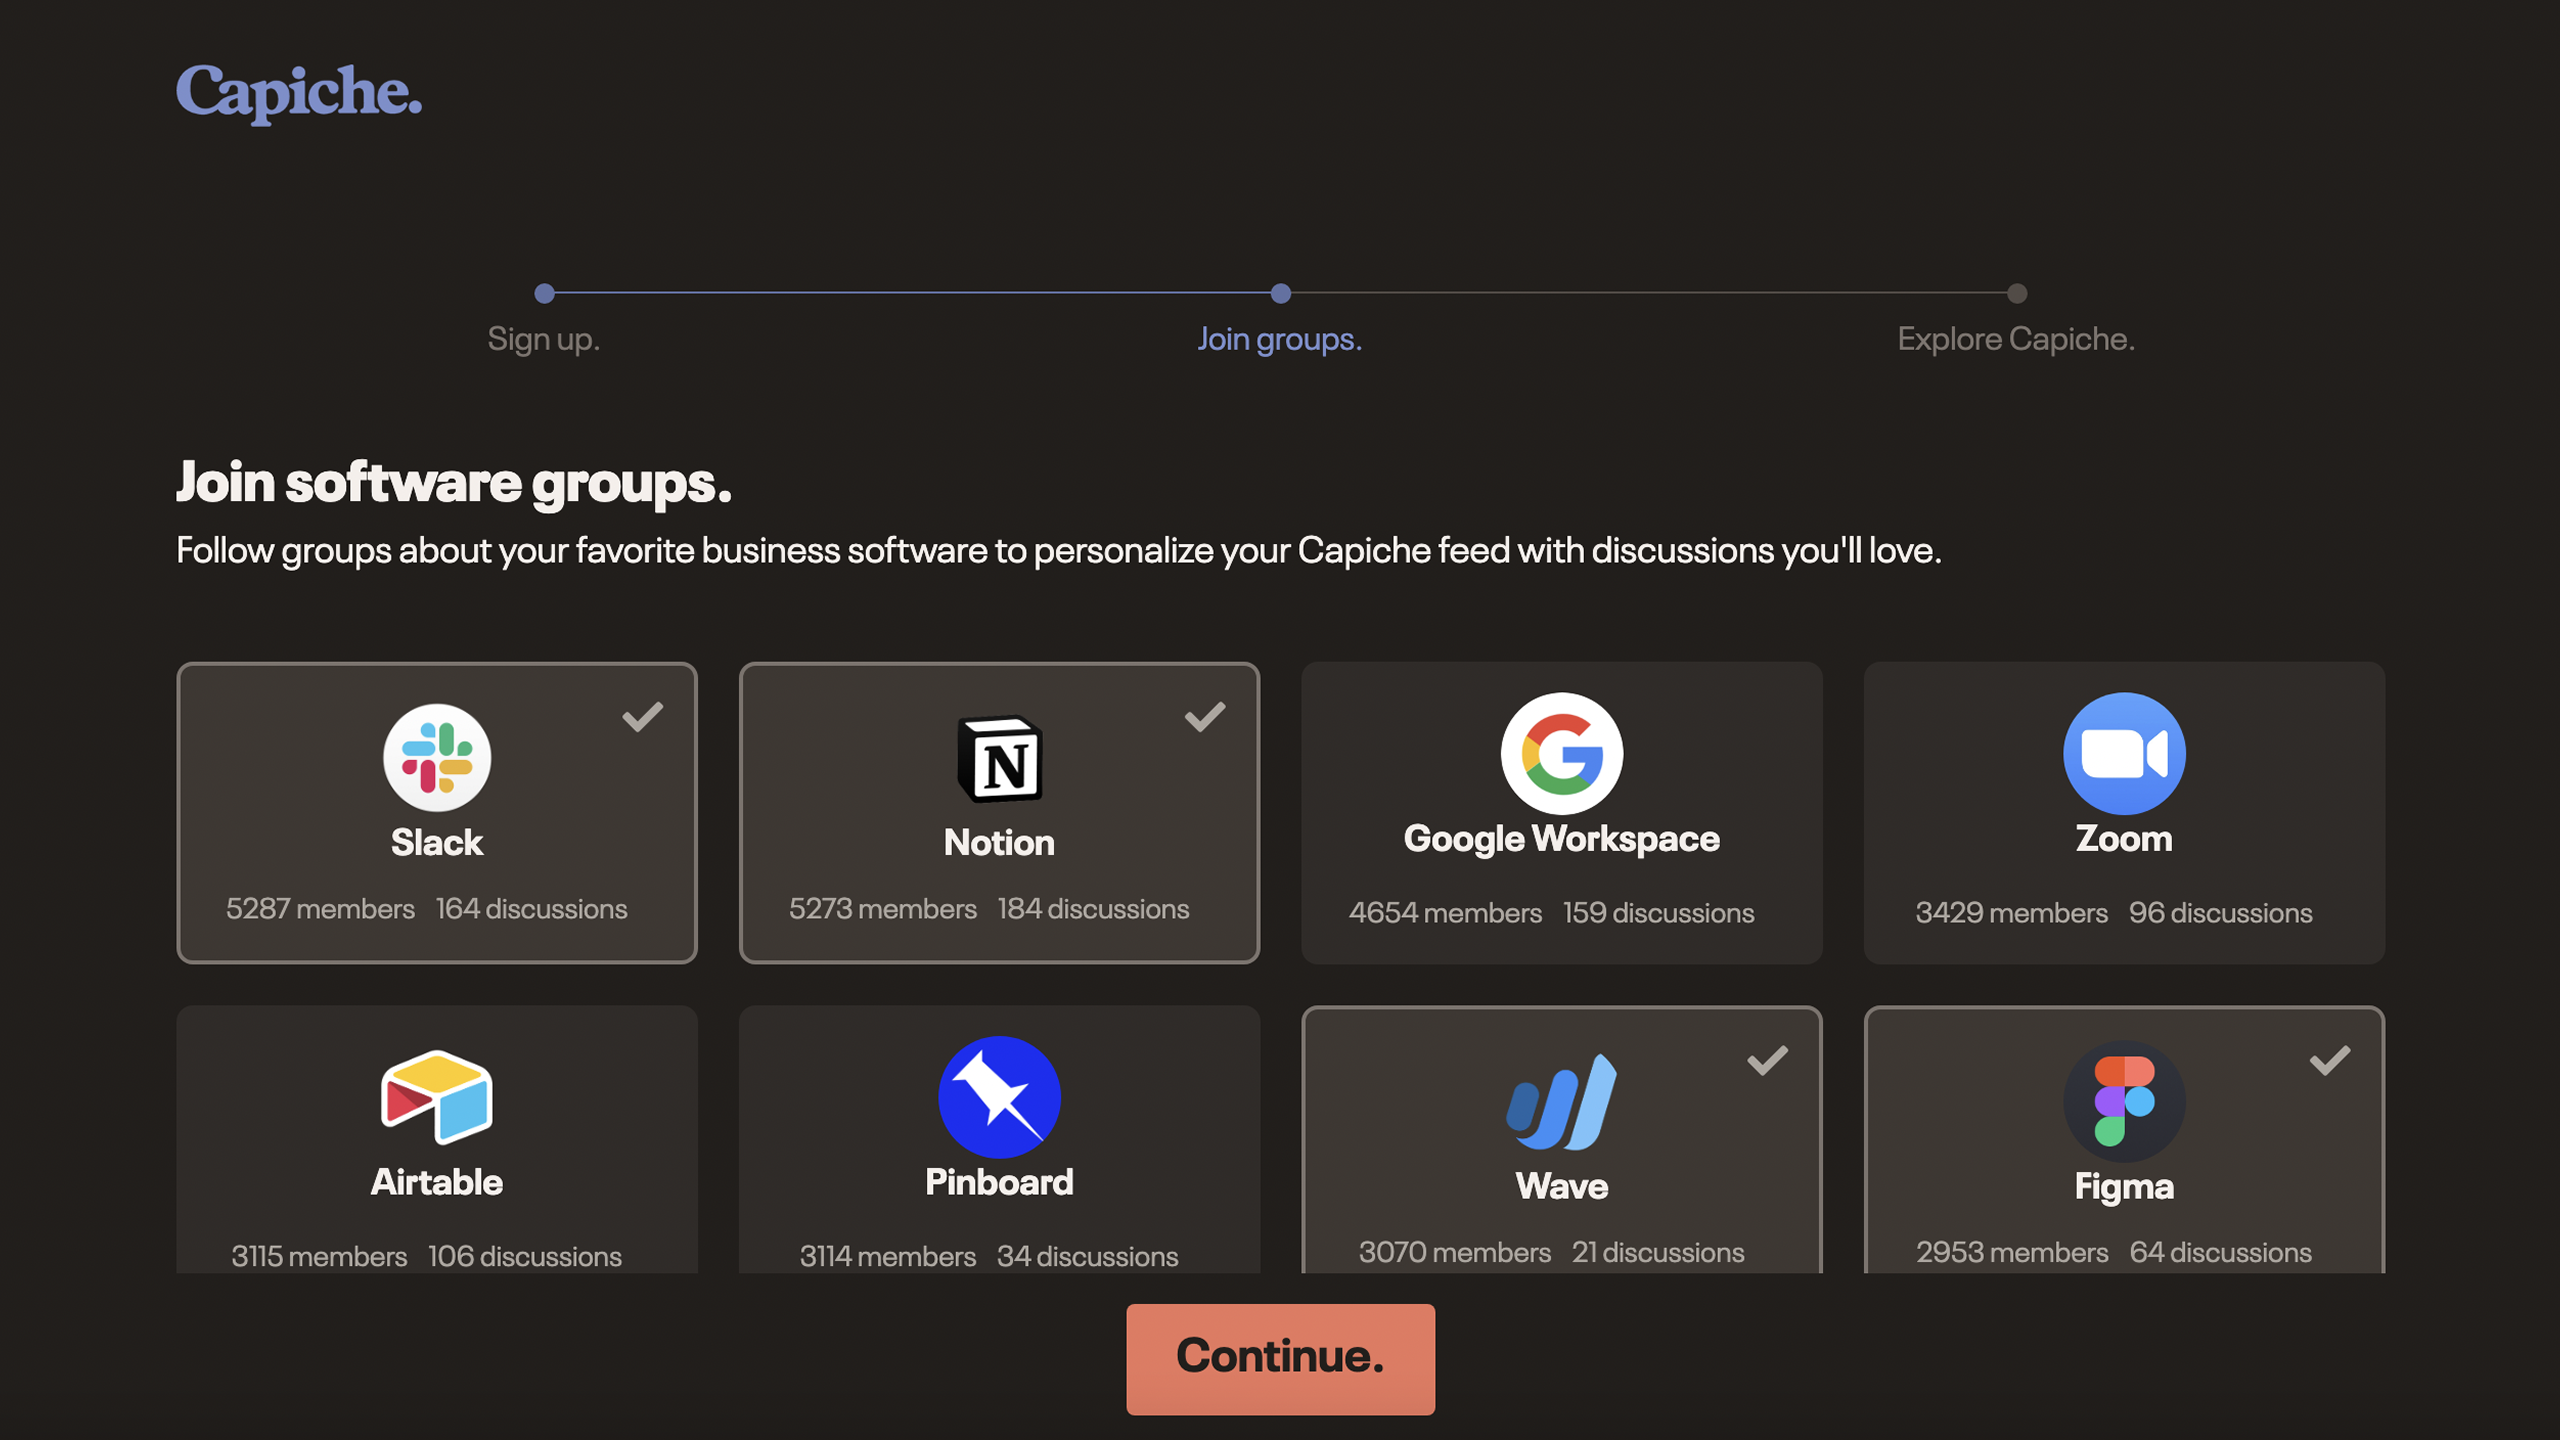Click the Slack logo icon
This screenshot has width=2560, height=1440.
pos(437,757)
